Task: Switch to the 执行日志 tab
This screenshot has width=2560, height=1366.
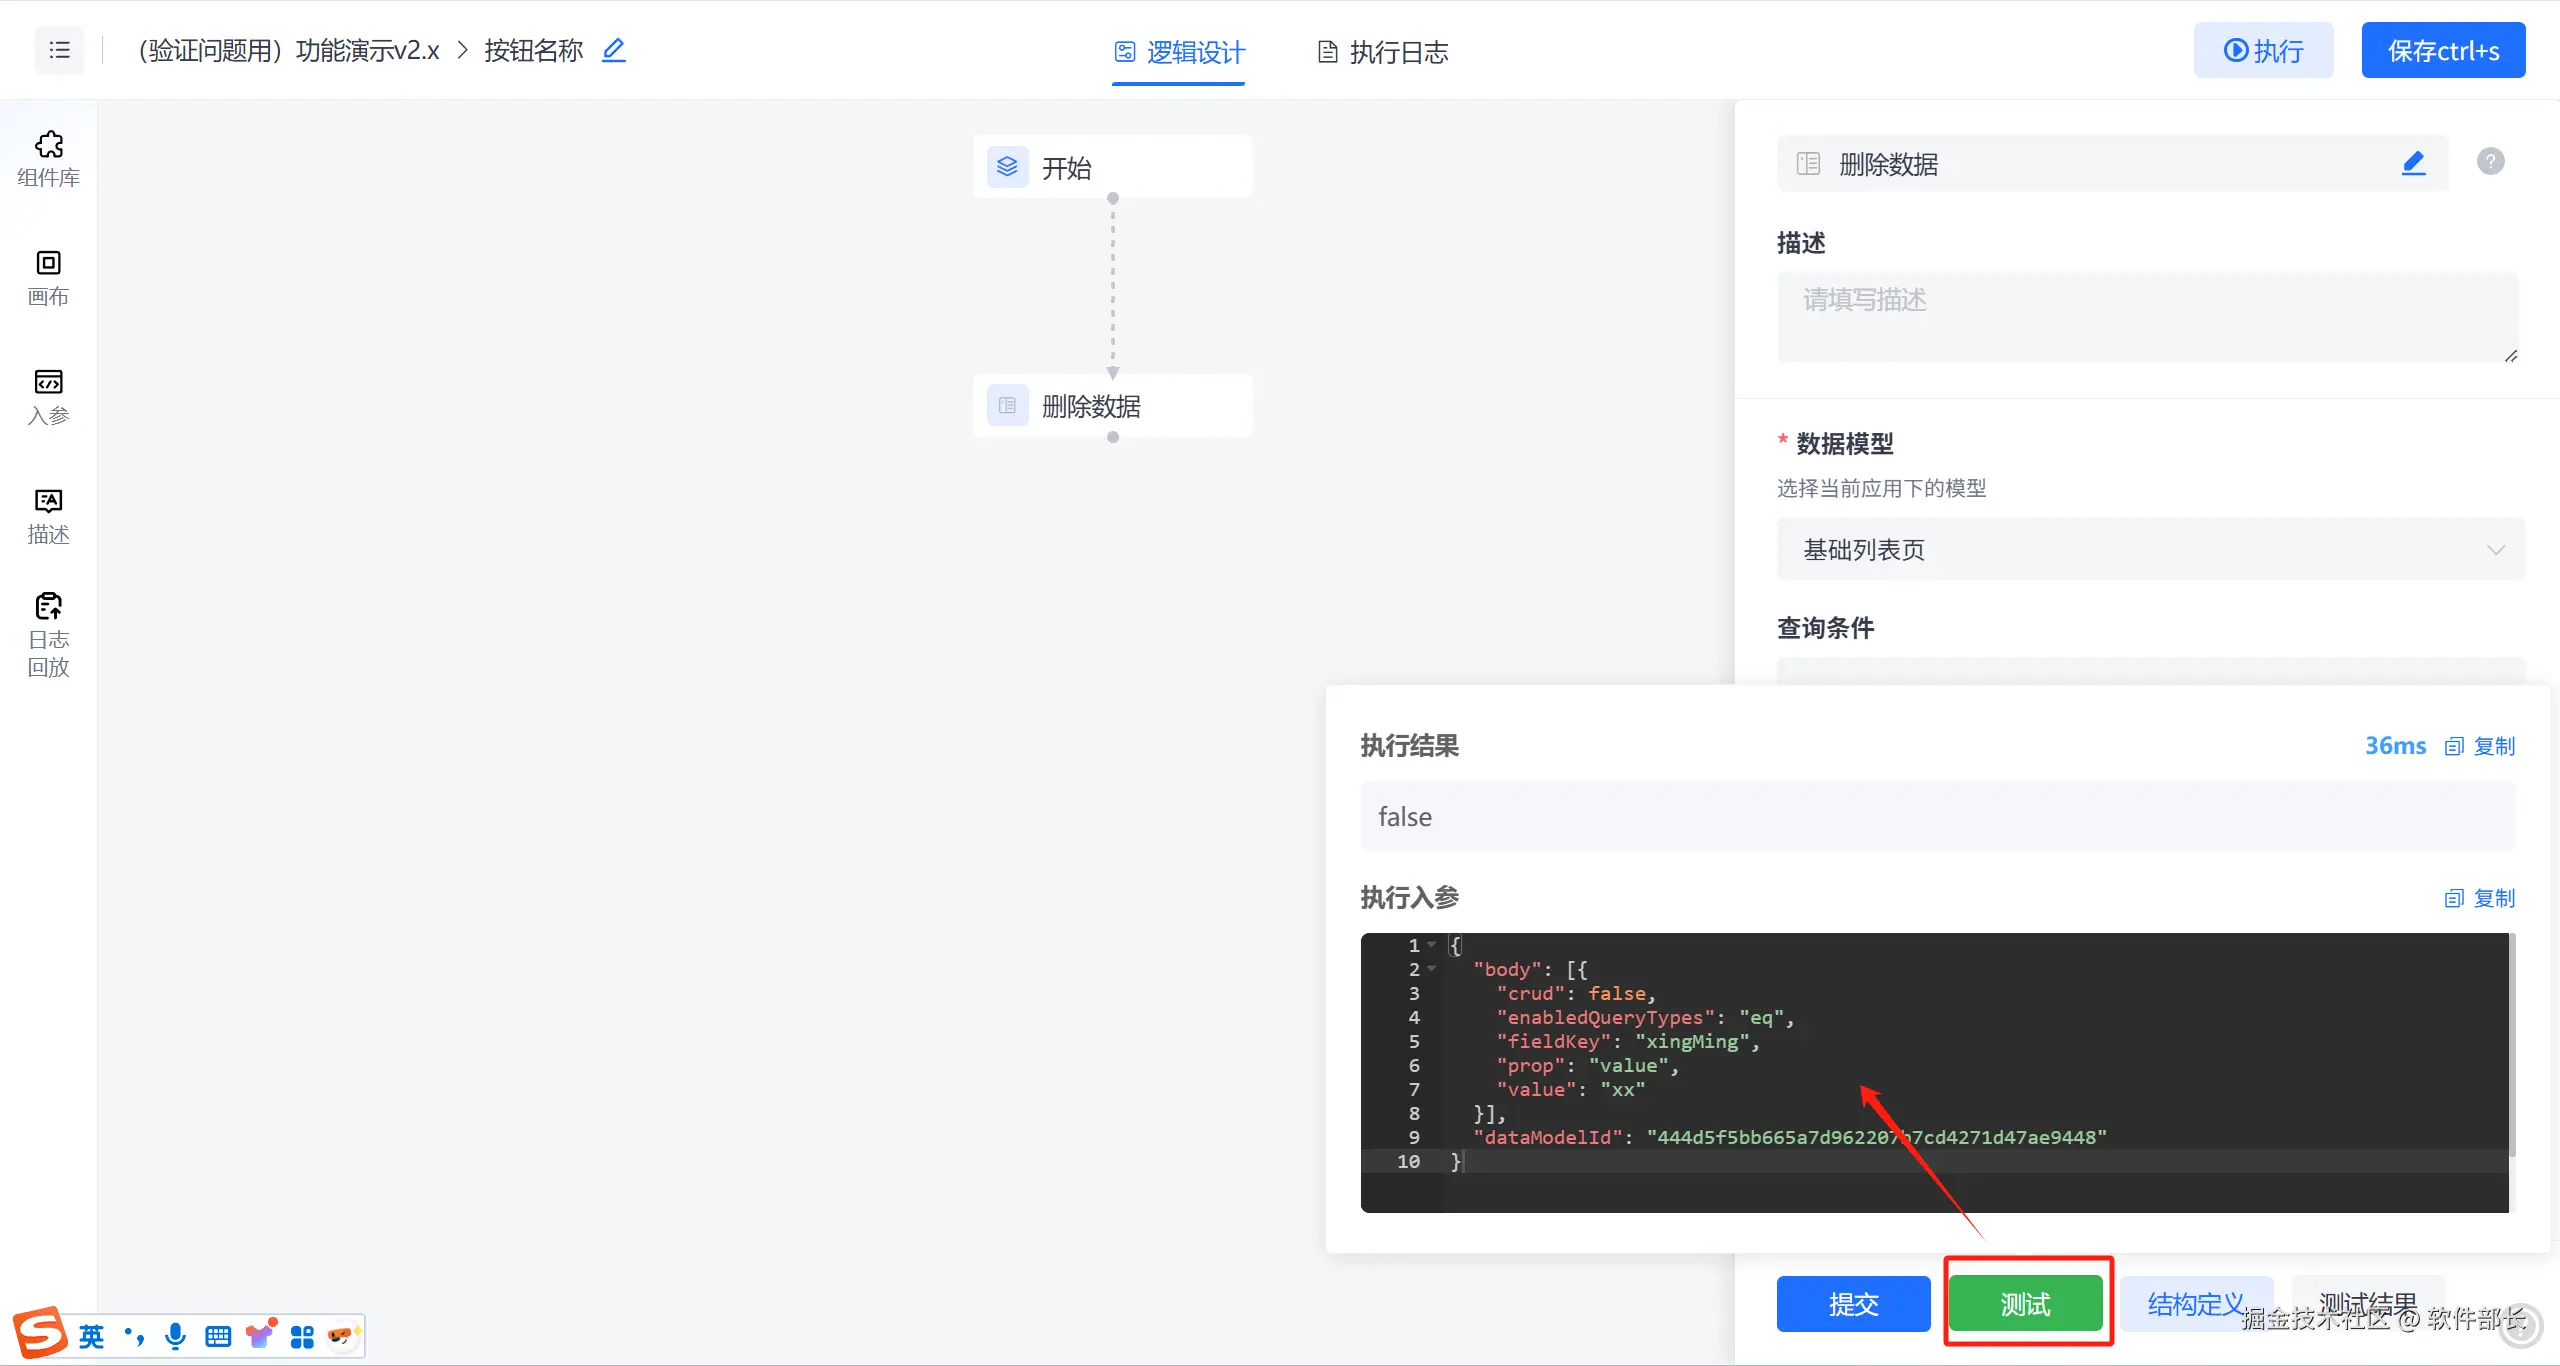Action: click(1383, 52)
